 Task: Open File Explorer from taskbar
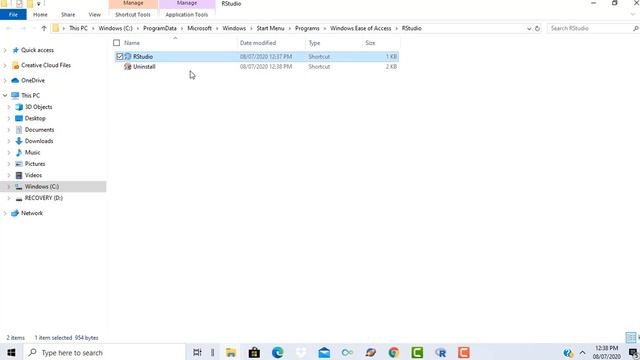click(x=231, y=352)
